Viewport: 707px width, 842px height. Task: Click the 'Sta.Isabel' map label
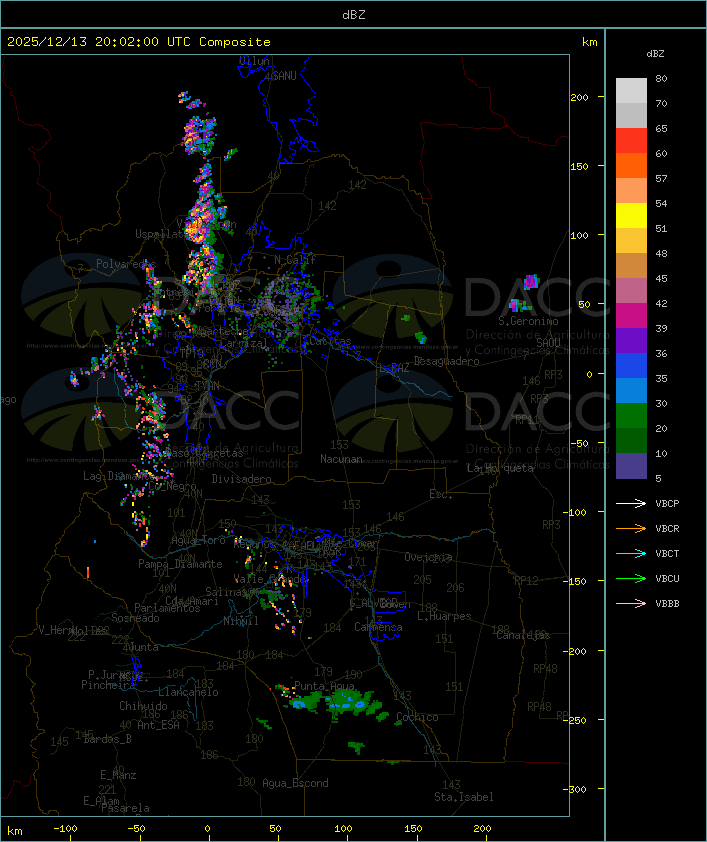coord(464,797)
